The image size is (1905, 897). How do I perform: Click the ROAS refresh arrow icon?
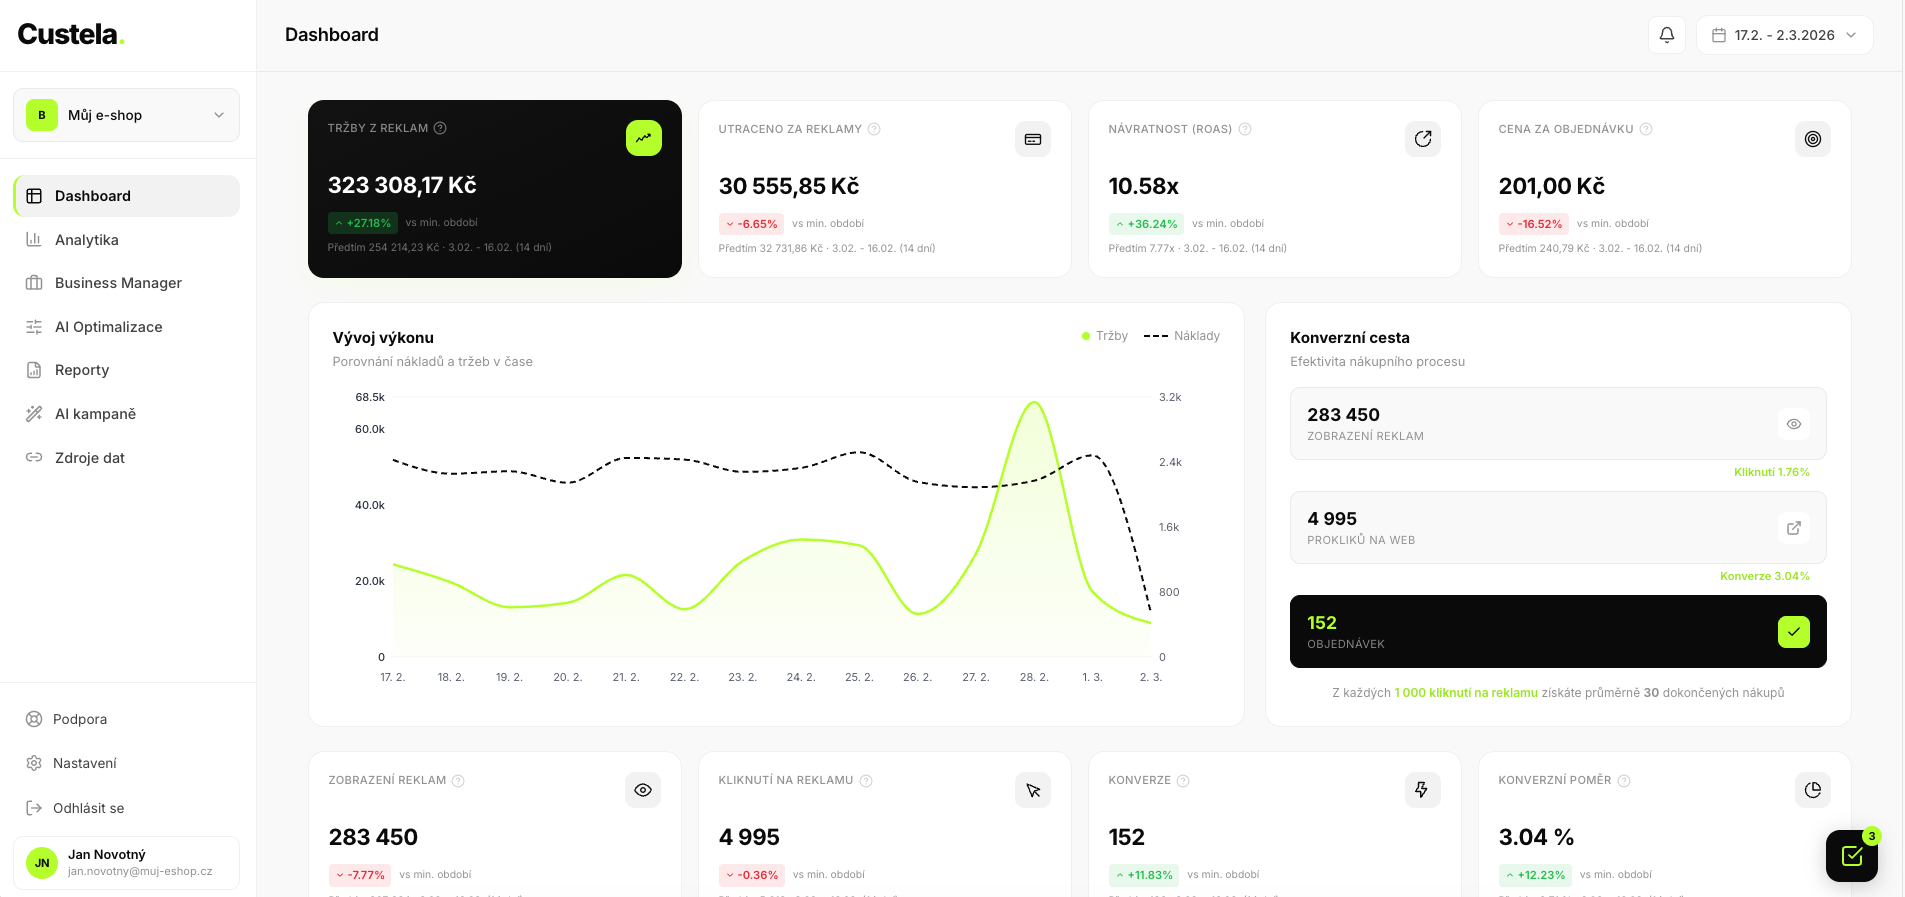1422,139
